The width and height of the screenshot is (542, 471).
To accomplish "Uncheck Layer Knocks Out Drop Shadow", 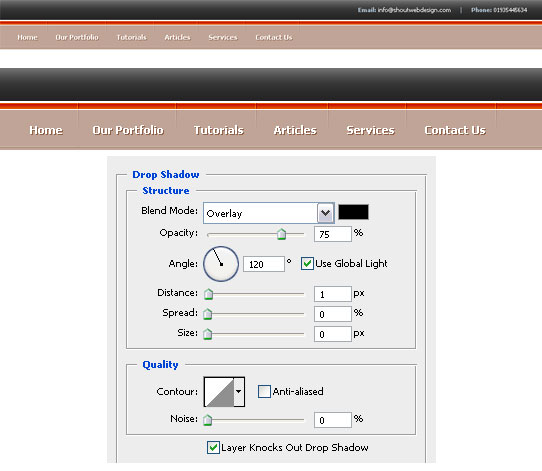I will (213, 447).
